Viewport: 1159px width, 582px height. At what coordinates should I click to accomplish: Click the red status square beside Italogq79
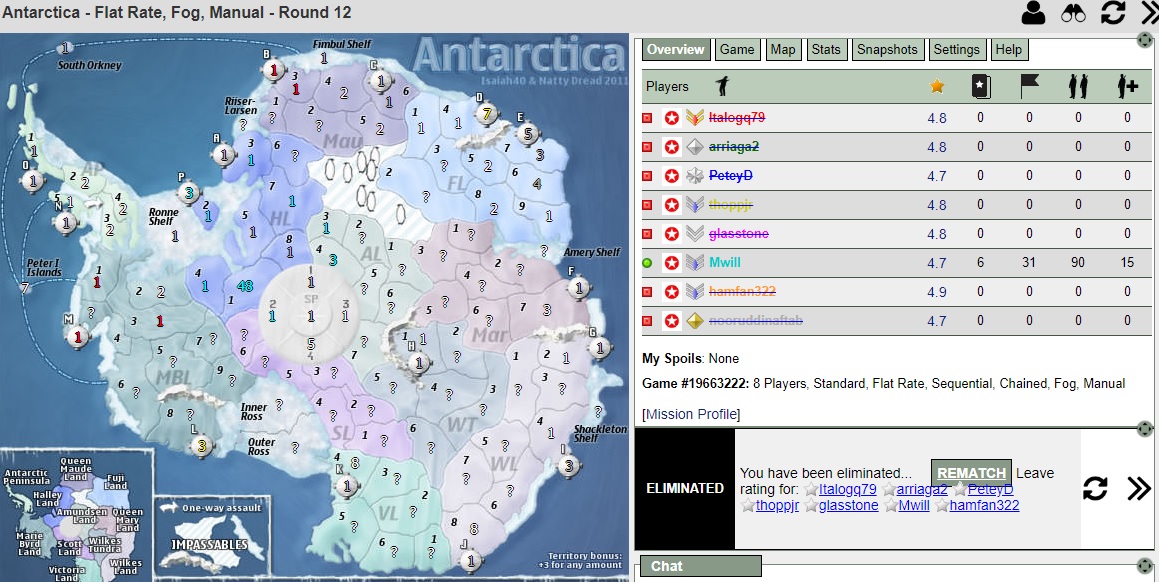coord(648,118)
